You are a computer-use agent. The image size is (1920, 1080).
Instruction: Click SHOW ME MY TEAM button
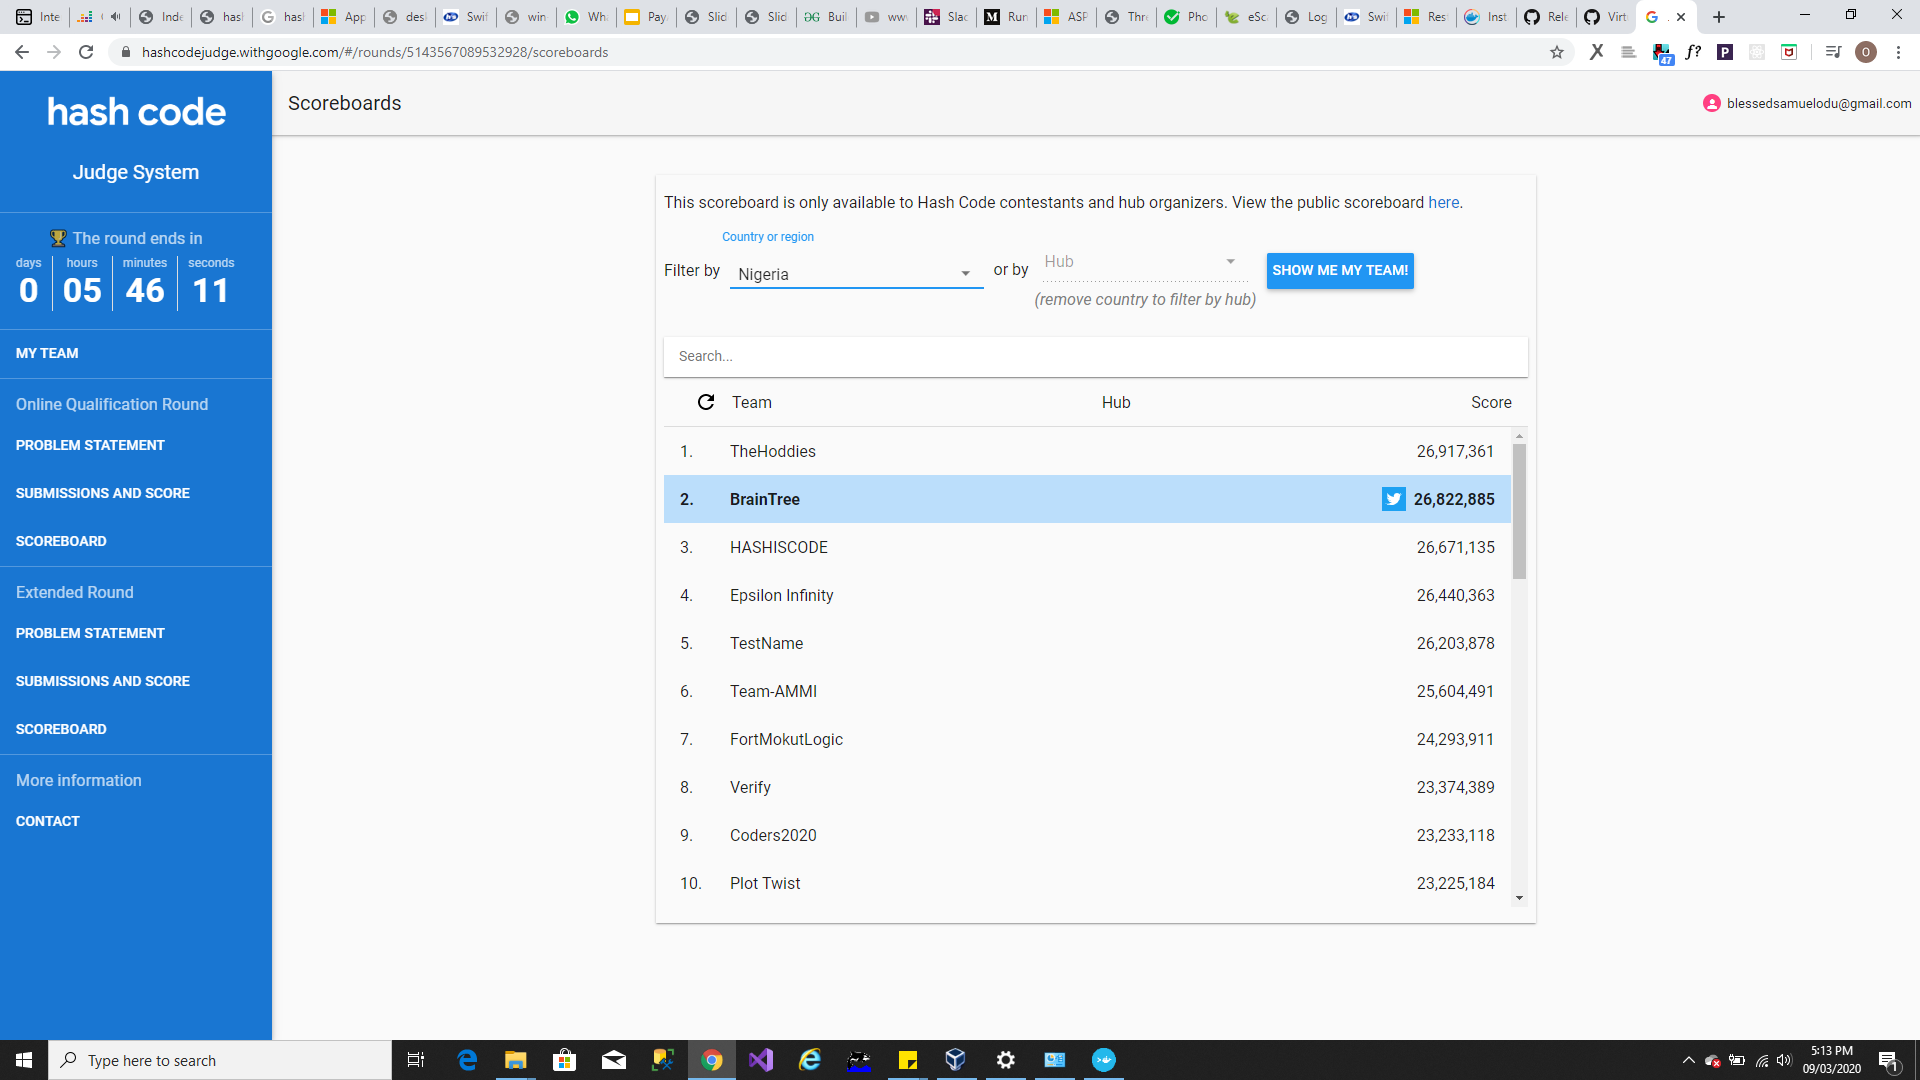[x=1340, y=269]
